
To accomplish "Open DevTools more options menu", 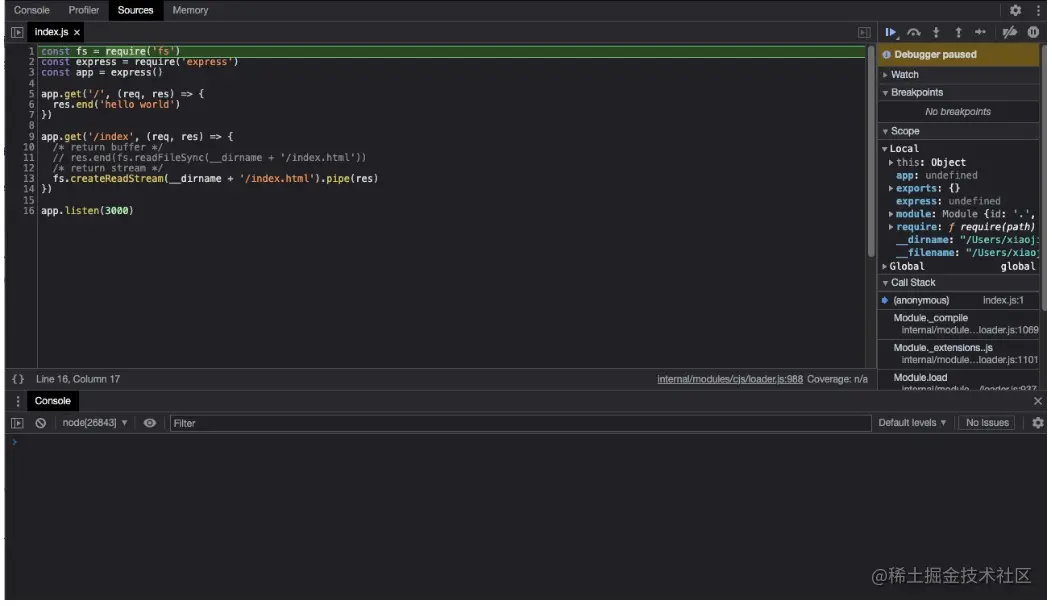I will [x=1038, y=10].
